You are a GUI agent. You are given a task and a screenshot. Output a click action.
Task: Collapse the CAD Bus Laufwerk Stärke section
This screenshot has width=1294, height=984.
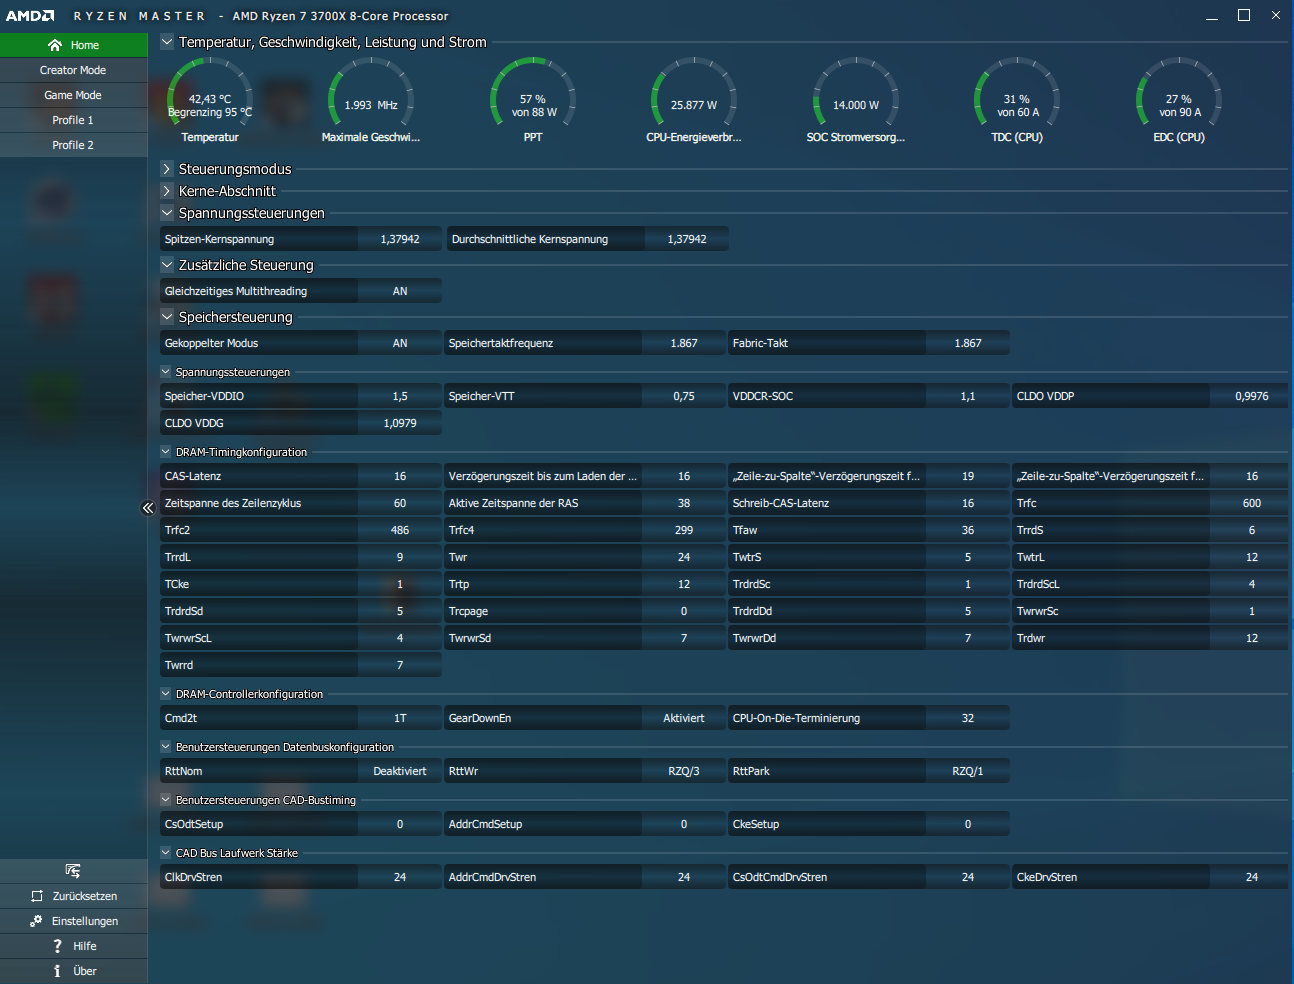[166, 853]
